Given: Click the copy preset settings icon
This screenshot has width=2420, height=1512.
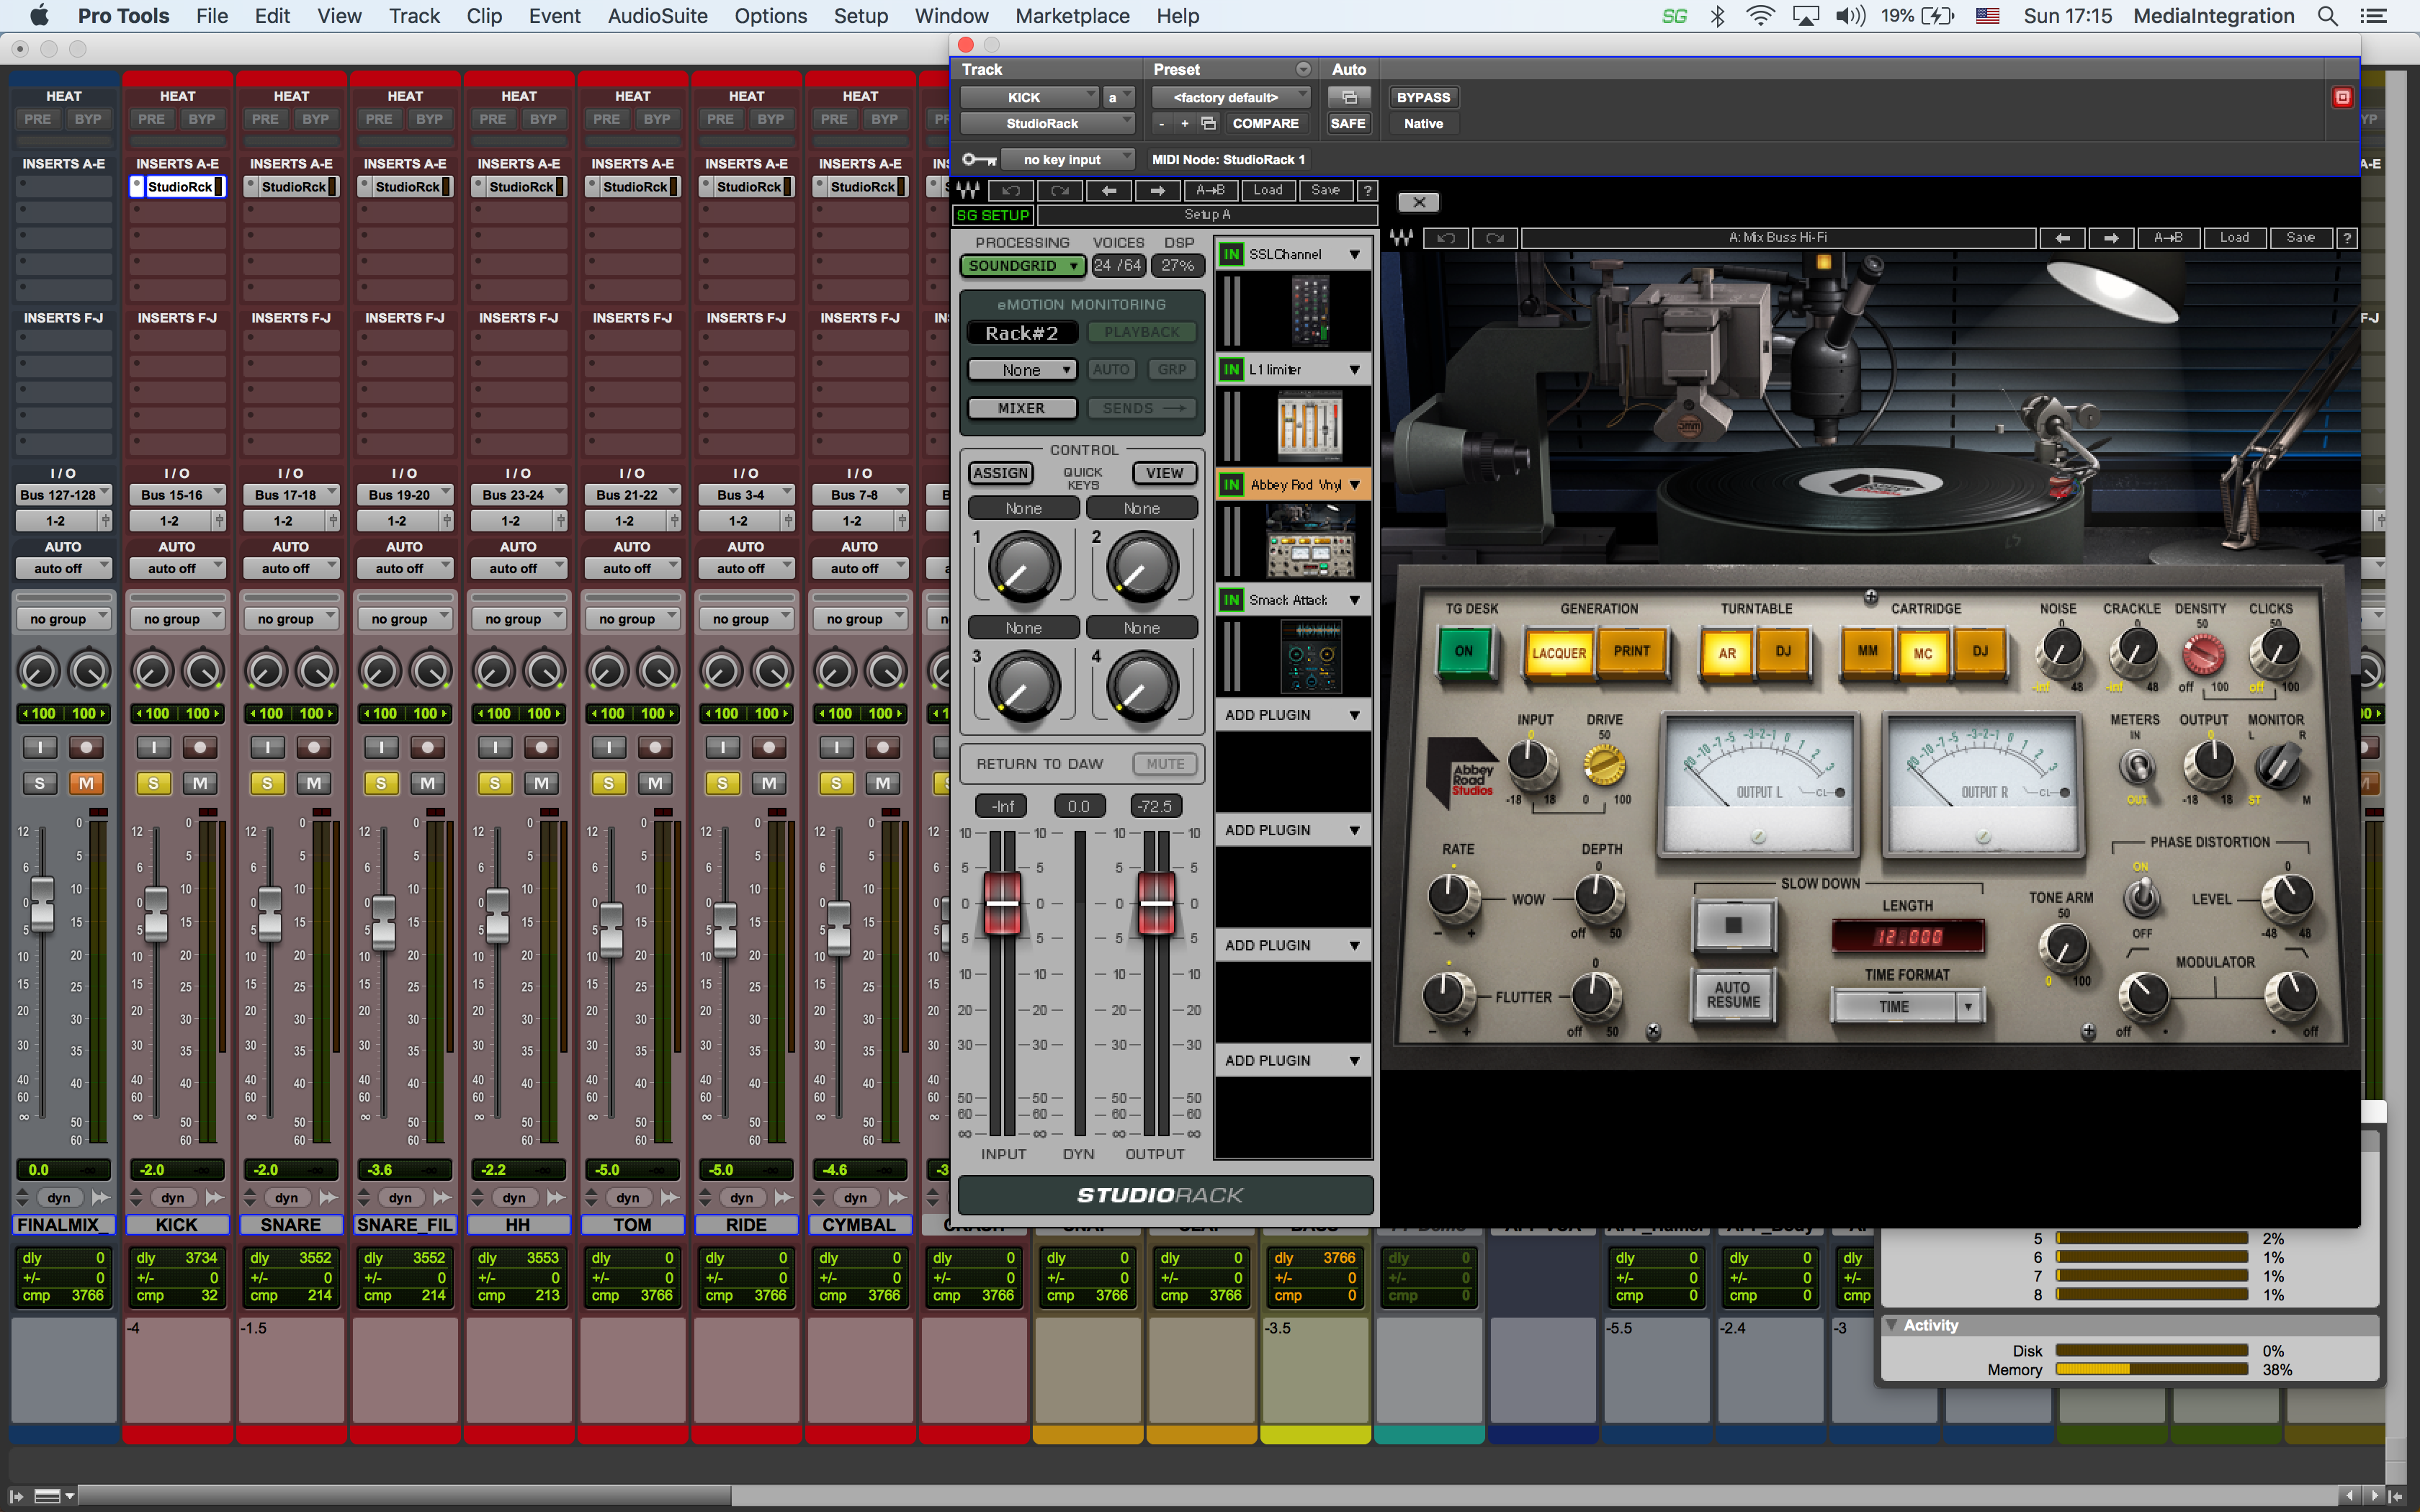Looking at the screenshot, I should point(1208,123).
